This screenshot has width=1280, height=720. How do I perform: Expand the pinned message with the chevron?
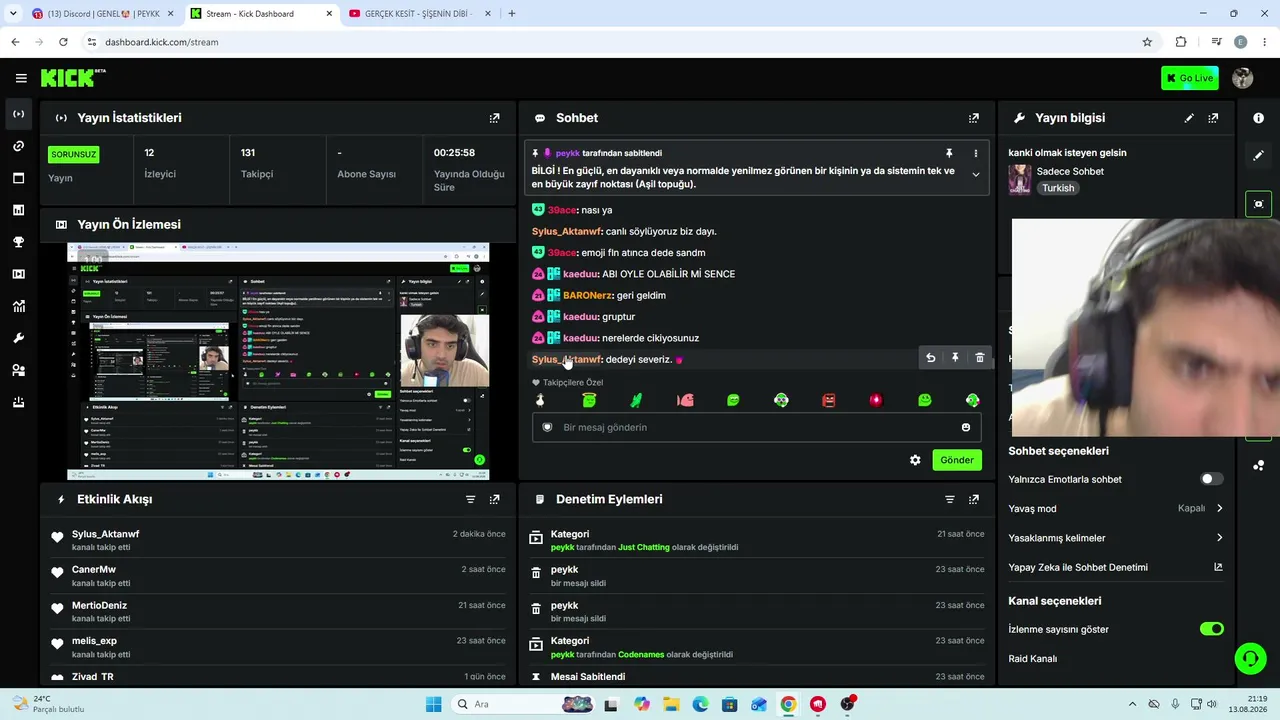[976, 175]
